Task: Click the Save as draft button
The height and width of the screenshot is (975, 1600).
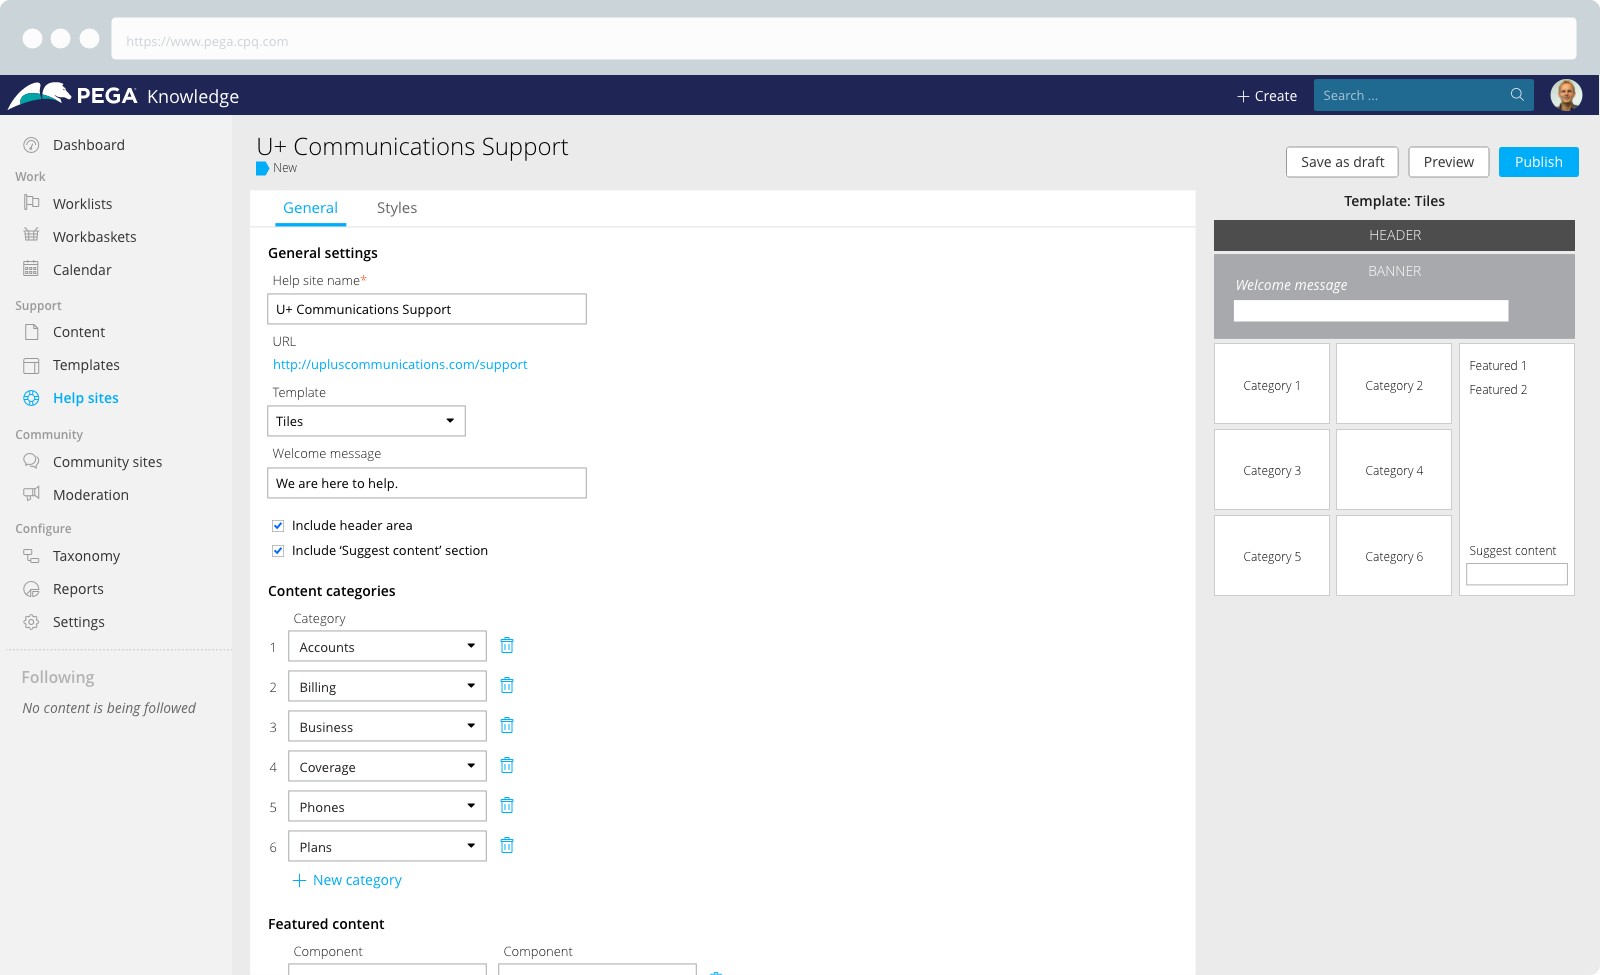Action: pyautogui.click(x=1343, y=162)
